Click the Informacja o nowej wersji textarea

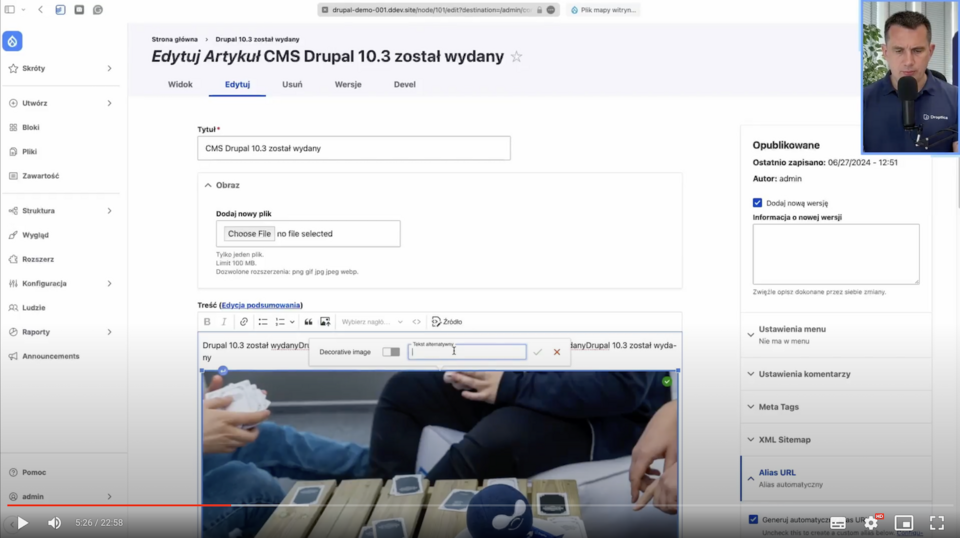coord(836,254)
